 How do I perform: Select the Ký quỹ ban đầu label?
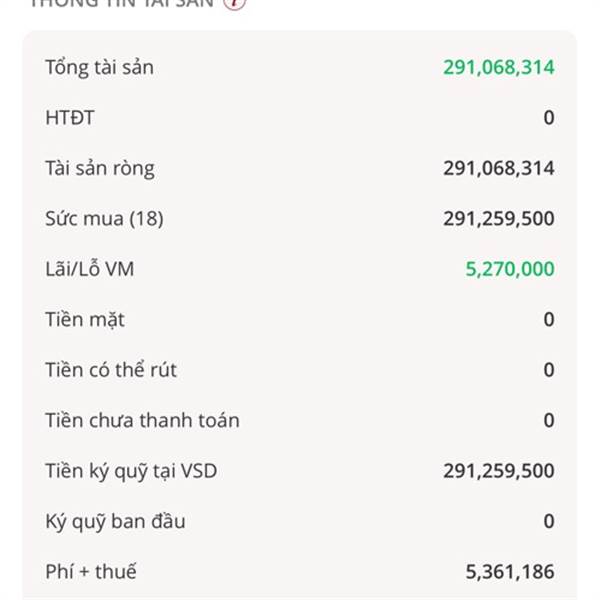(x=115, y=522)
